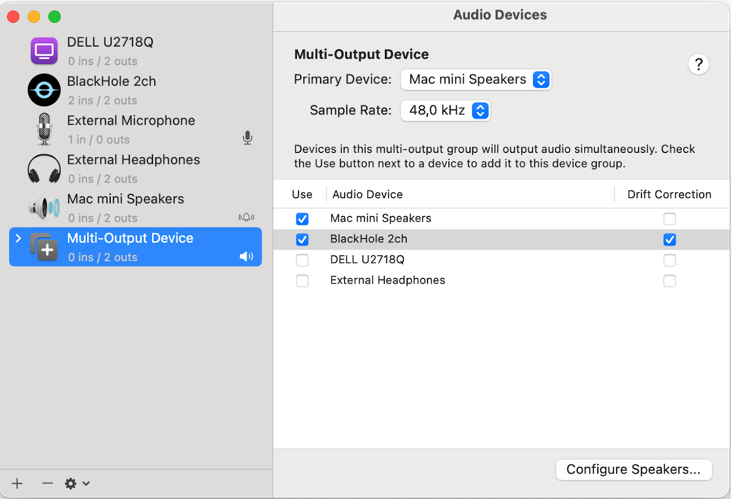Screen dimensions: 731x499
Task: Click BlackHole 2ch row in table
Action: pyautogui.click(x=502, y=240)
